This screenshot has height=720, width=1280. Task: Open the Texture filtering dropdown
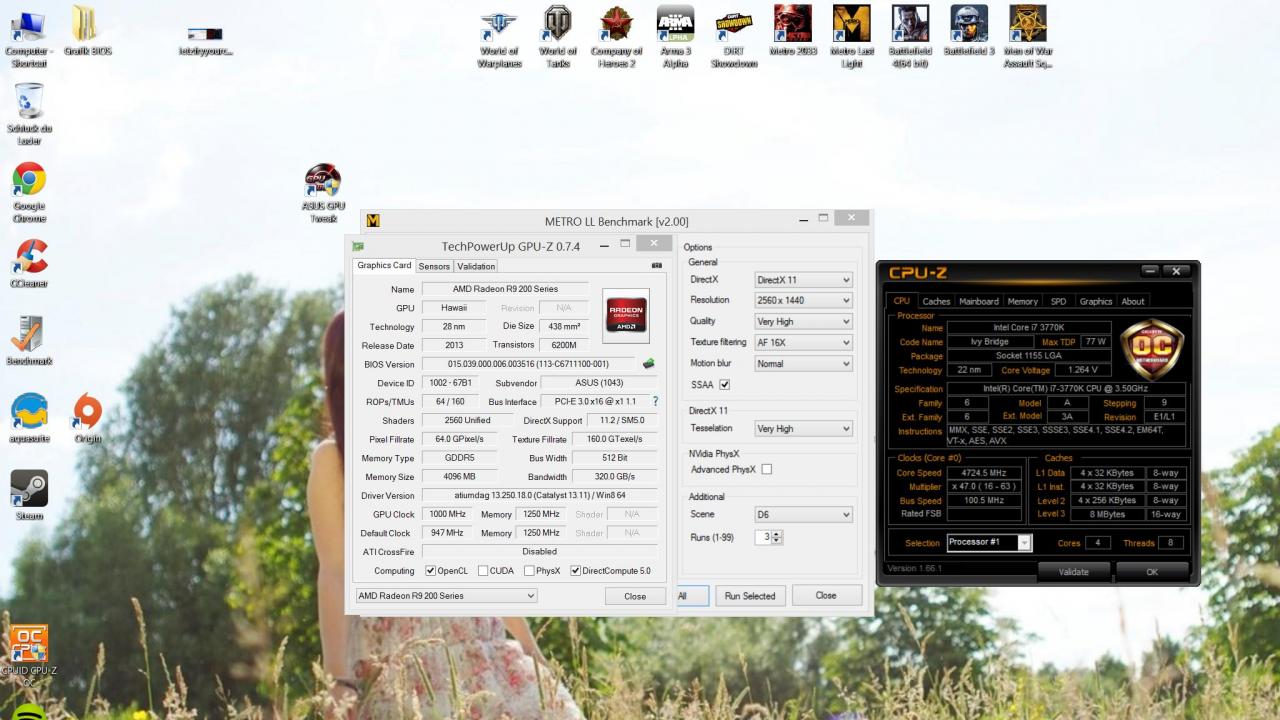803,342
